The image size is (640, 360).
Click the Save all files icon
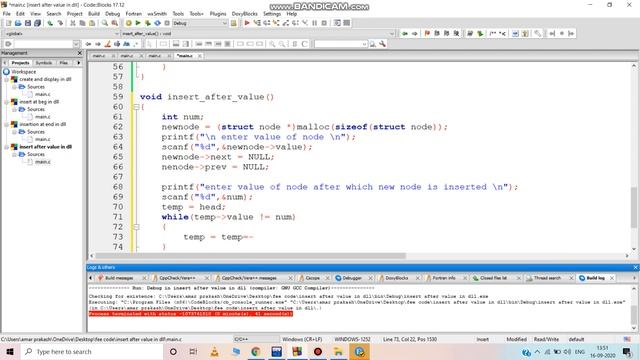pyautogui.click(x=38, y=23)
